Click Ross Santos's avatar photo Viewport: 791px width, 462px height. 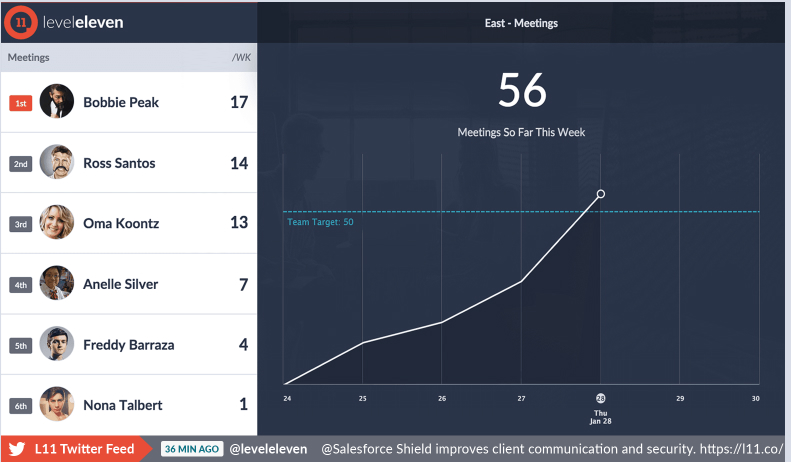[57, 163]
